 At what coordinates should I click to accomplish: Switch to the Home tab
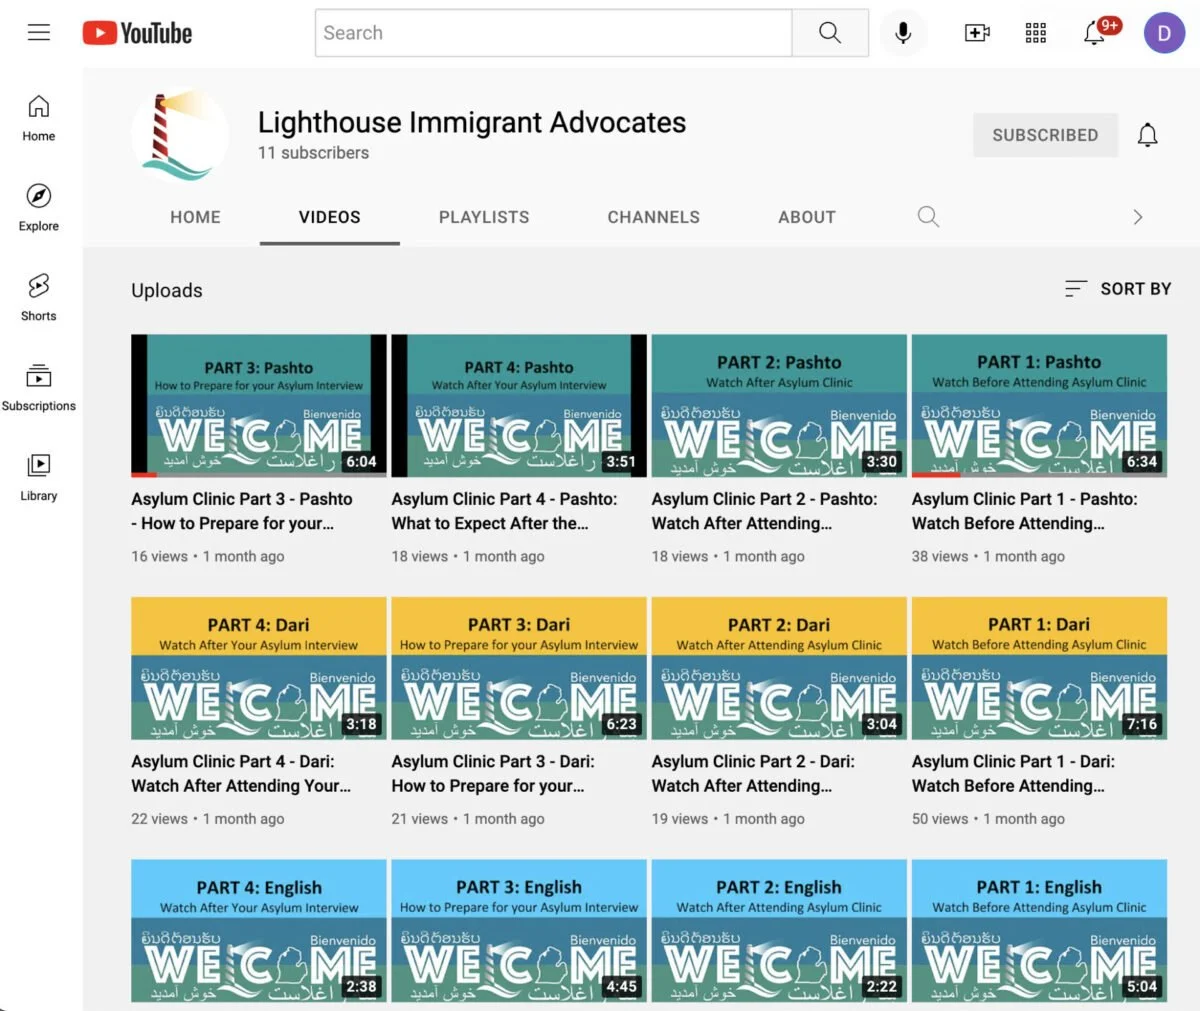coord(195,217)
